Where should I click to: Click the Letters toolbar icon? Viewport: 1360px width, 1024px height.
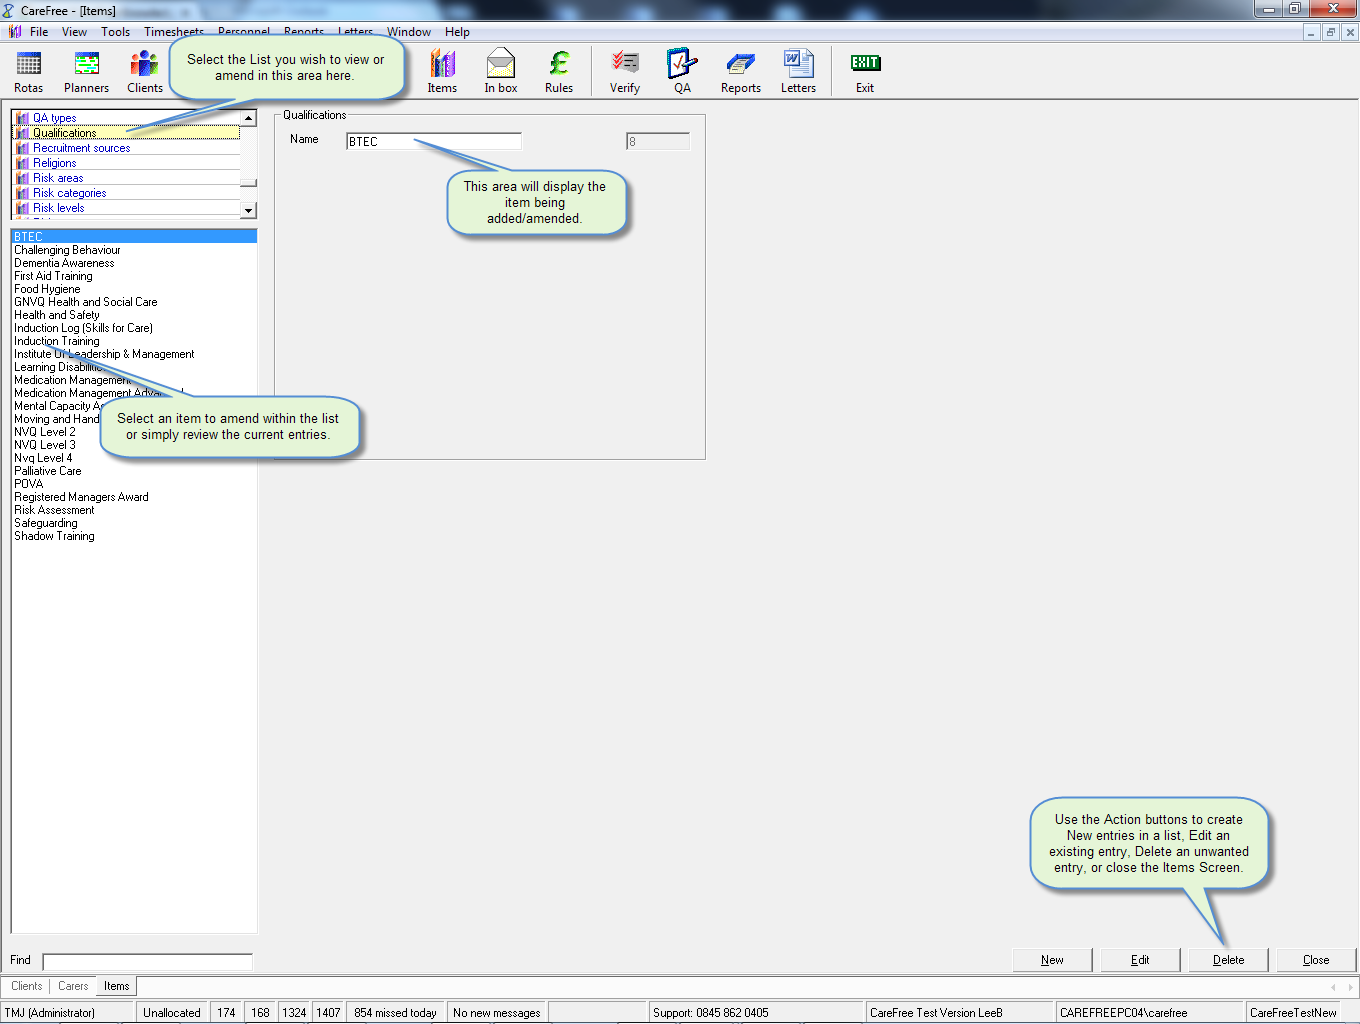pyautogui.click(x=798, y=71)
